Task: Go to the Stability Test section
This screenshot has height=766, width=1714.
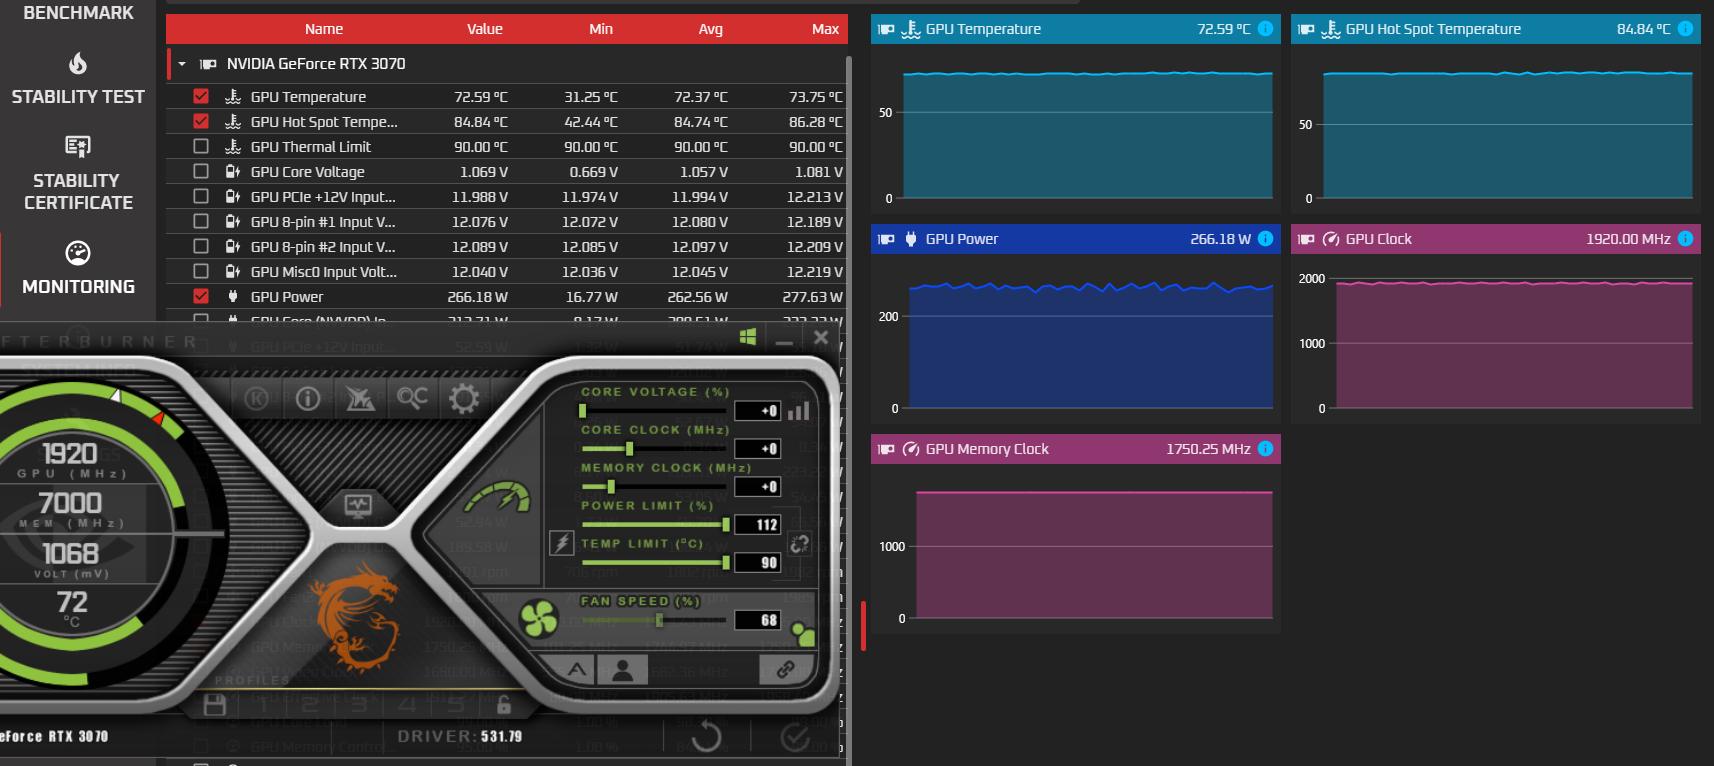Action: (x=78, y=79)
